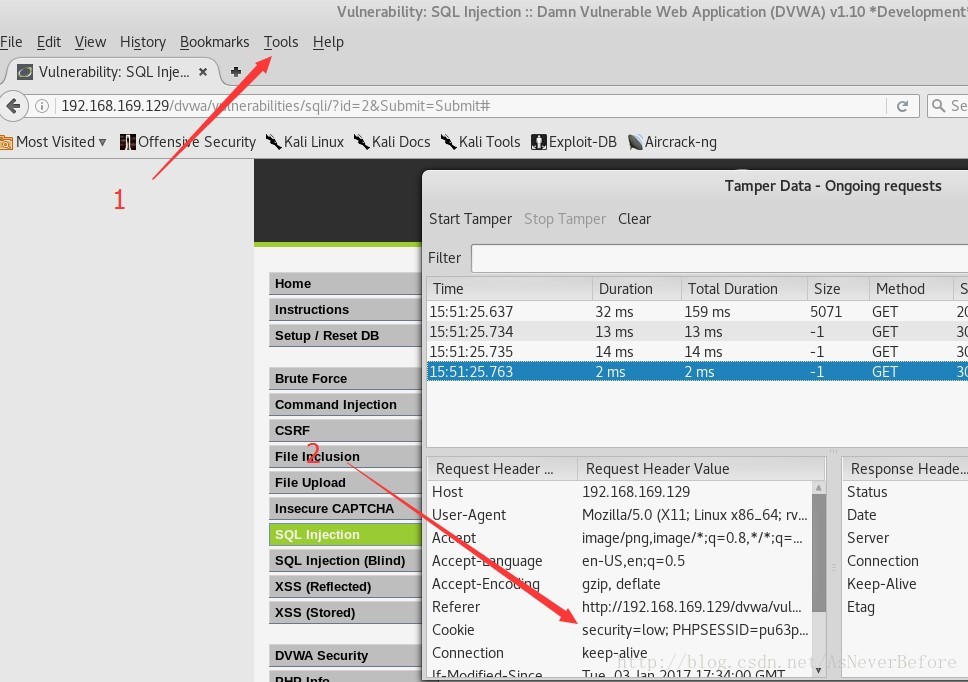The width and height of the screenshot is (968, 682).
Task: Open Setup / Reset DB link
Action: (x=346, y=336)
